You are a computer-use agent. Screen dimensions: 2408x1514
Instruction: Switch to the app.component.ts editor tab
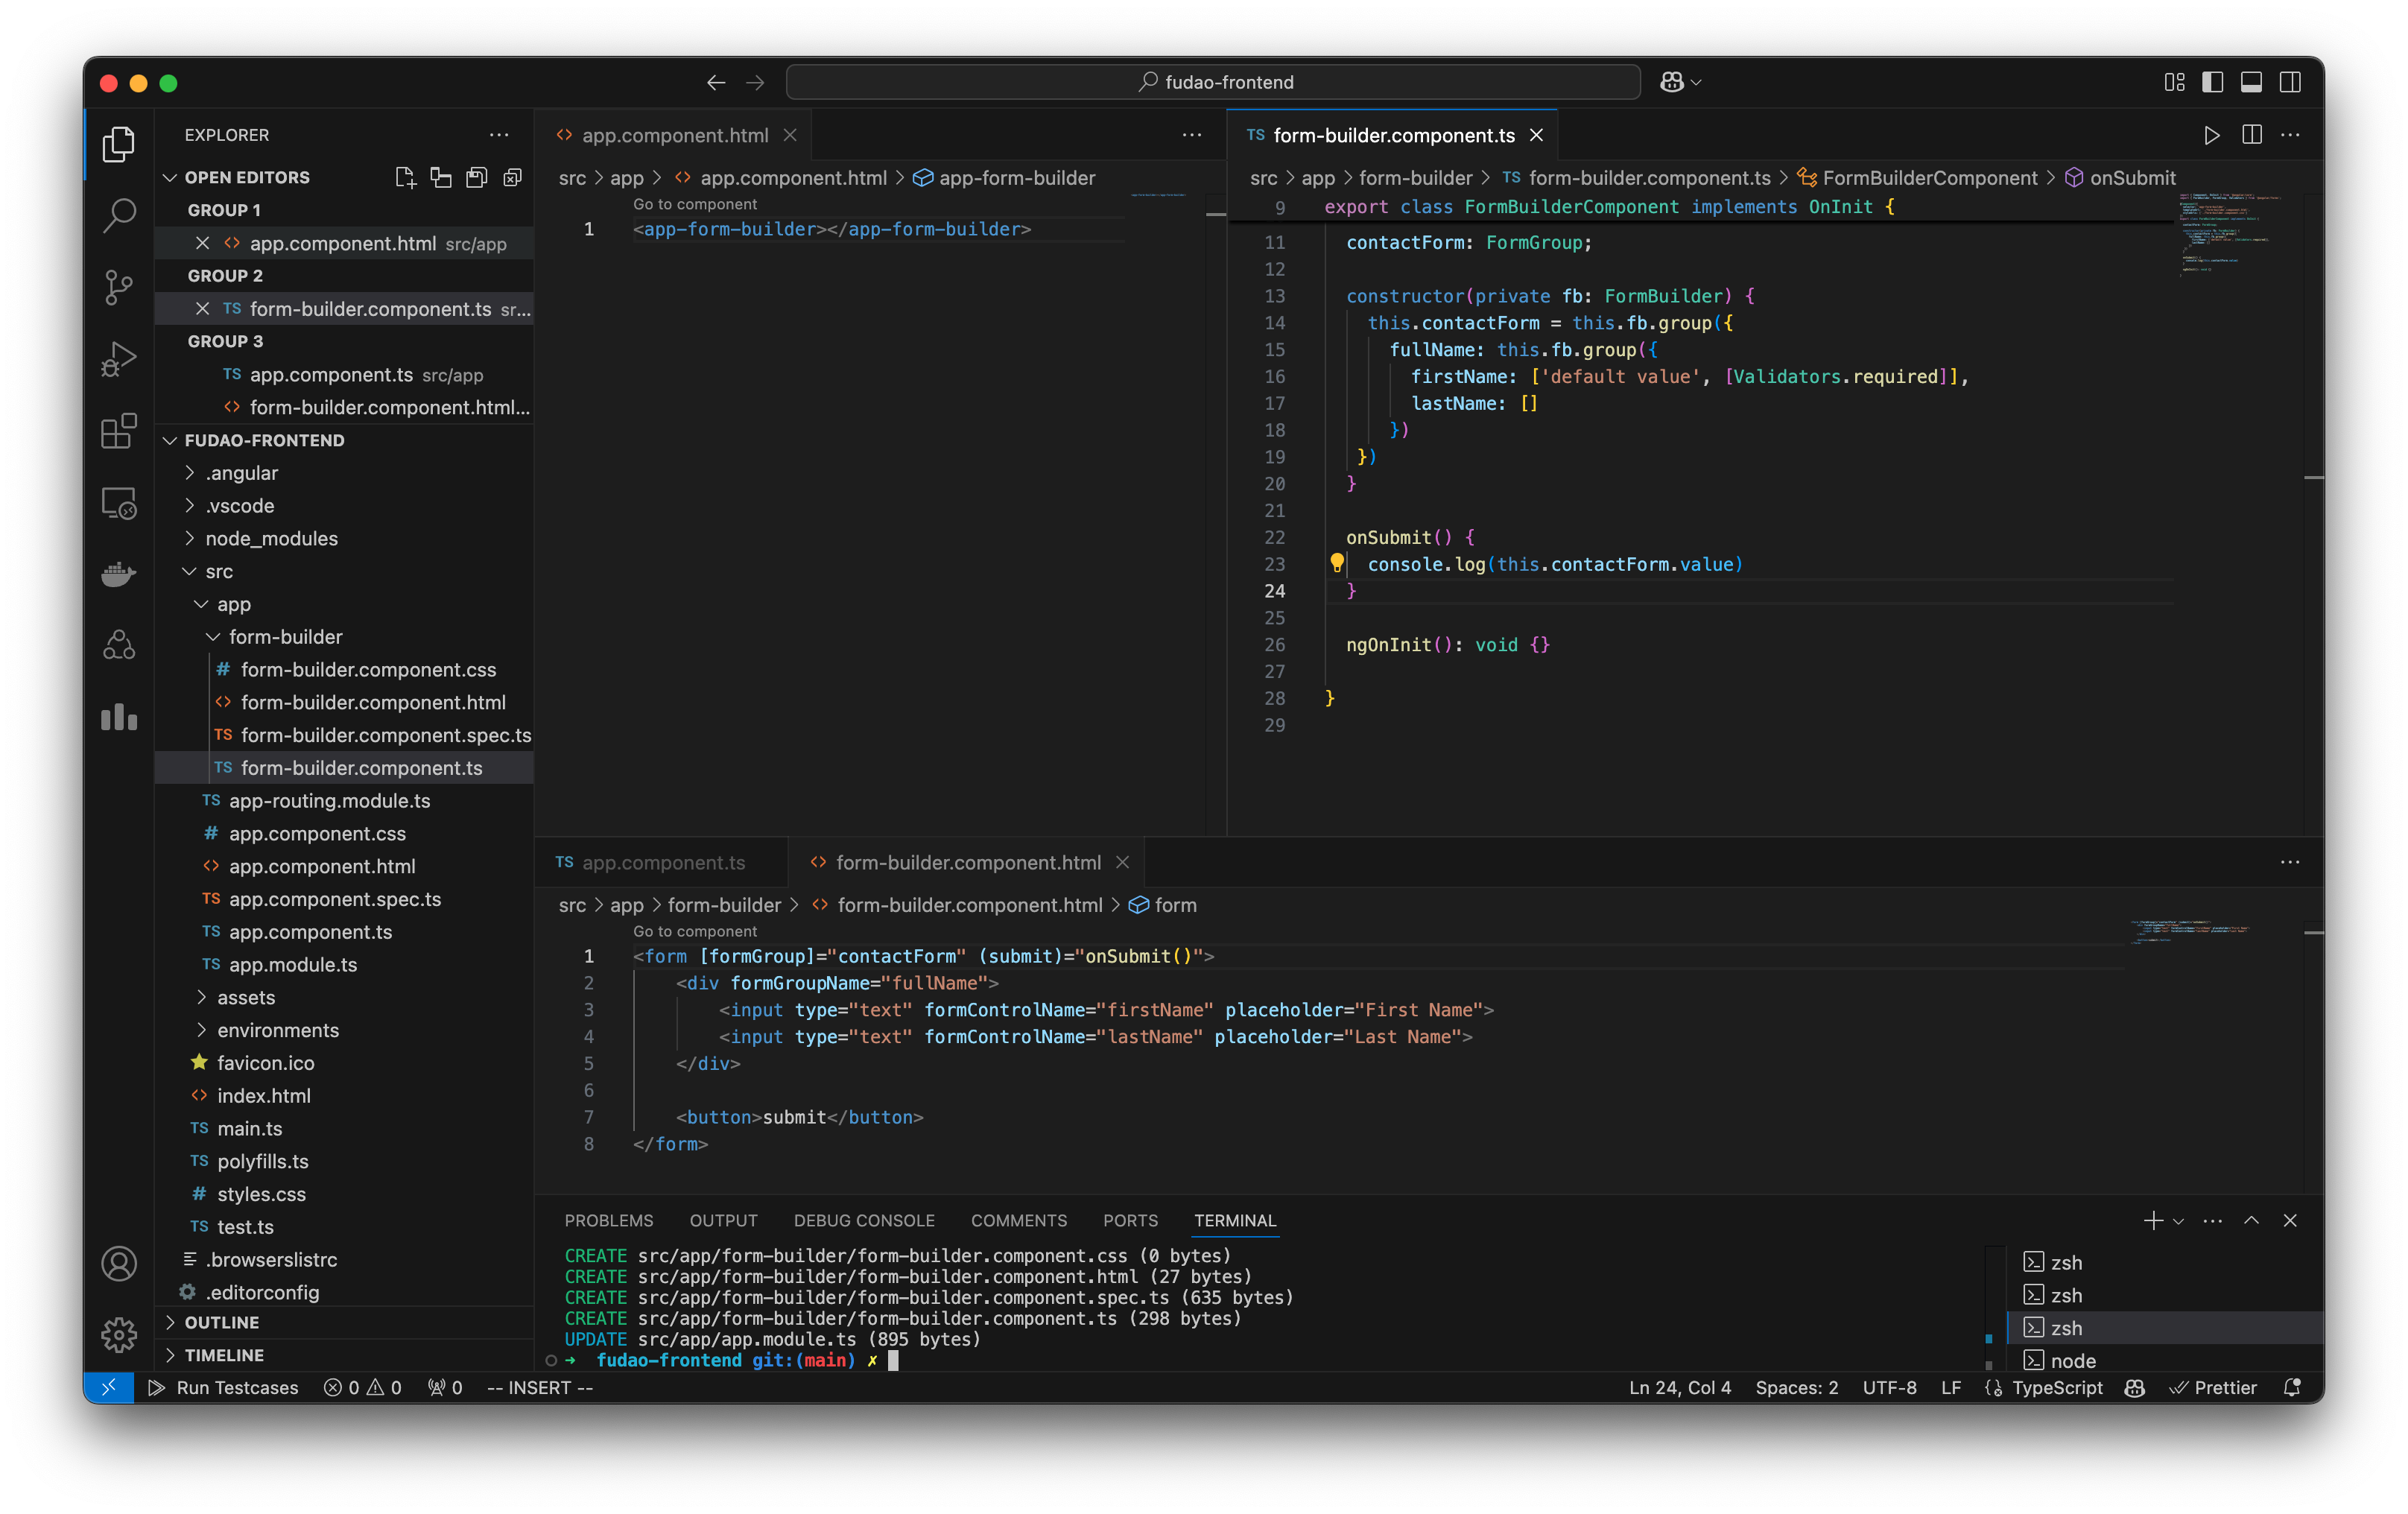pos(663,862)
